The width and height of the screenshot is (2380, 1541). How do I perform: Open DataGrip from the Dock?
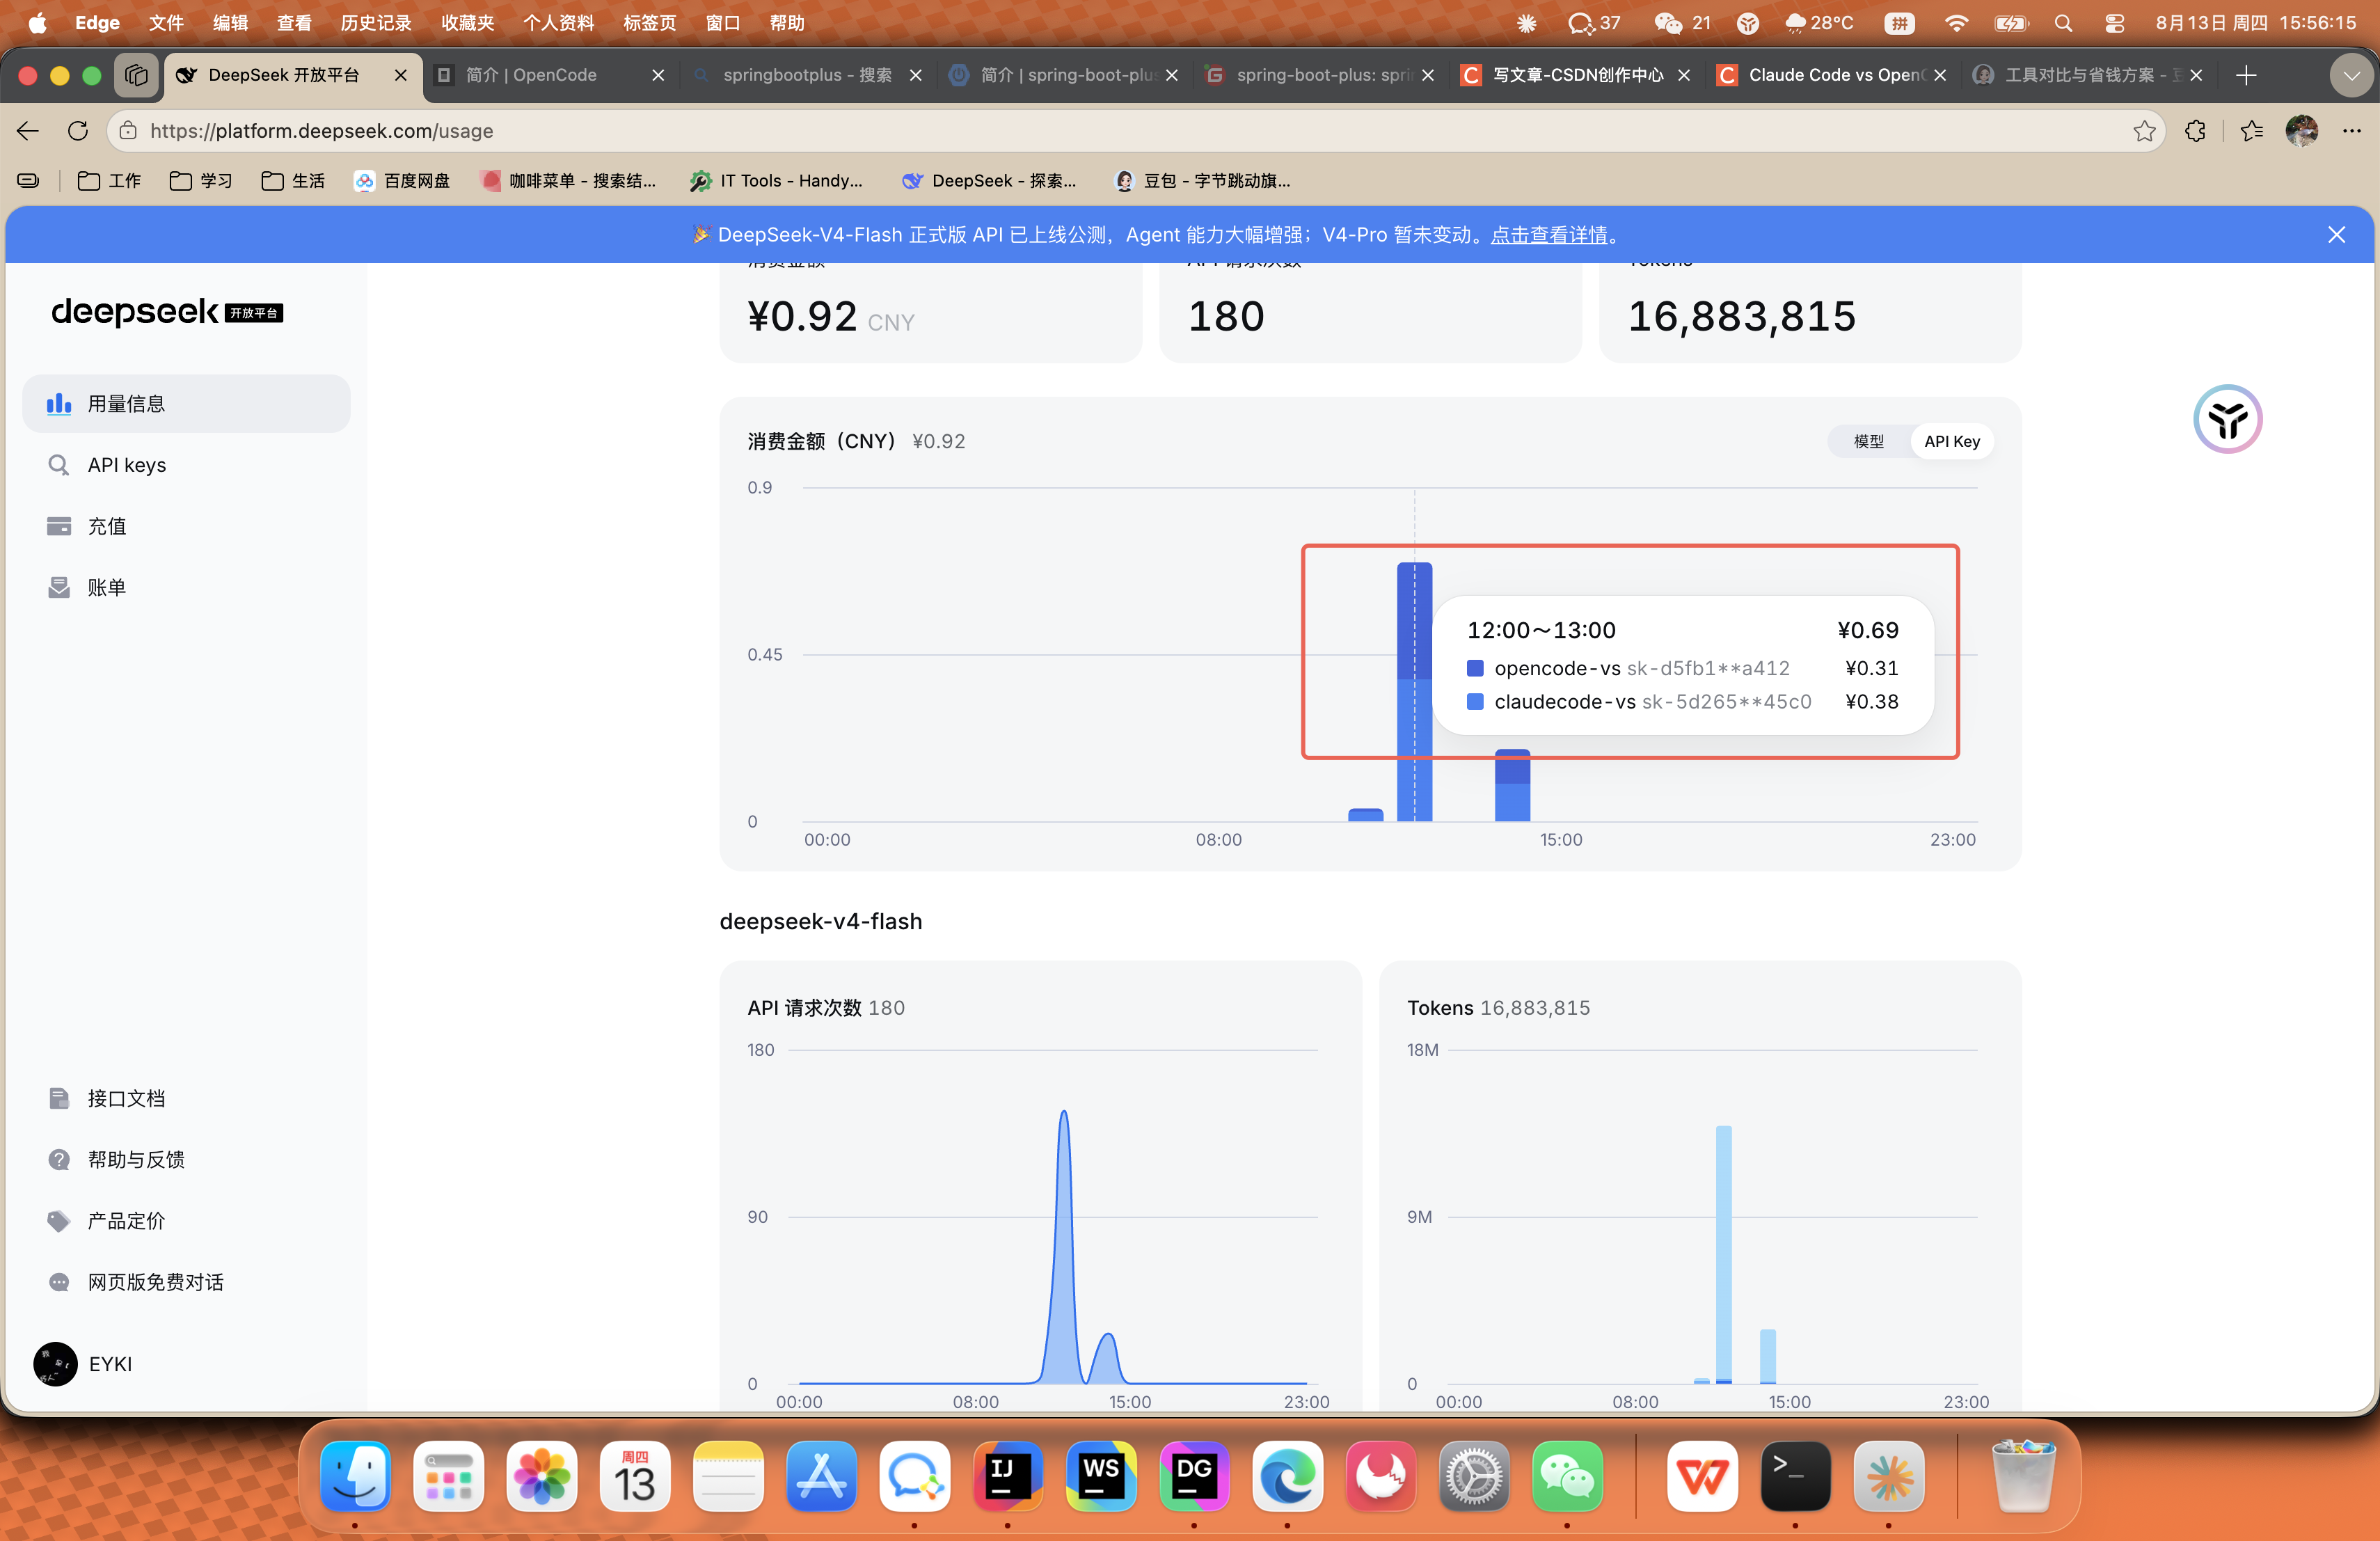coord(1194,1476)
